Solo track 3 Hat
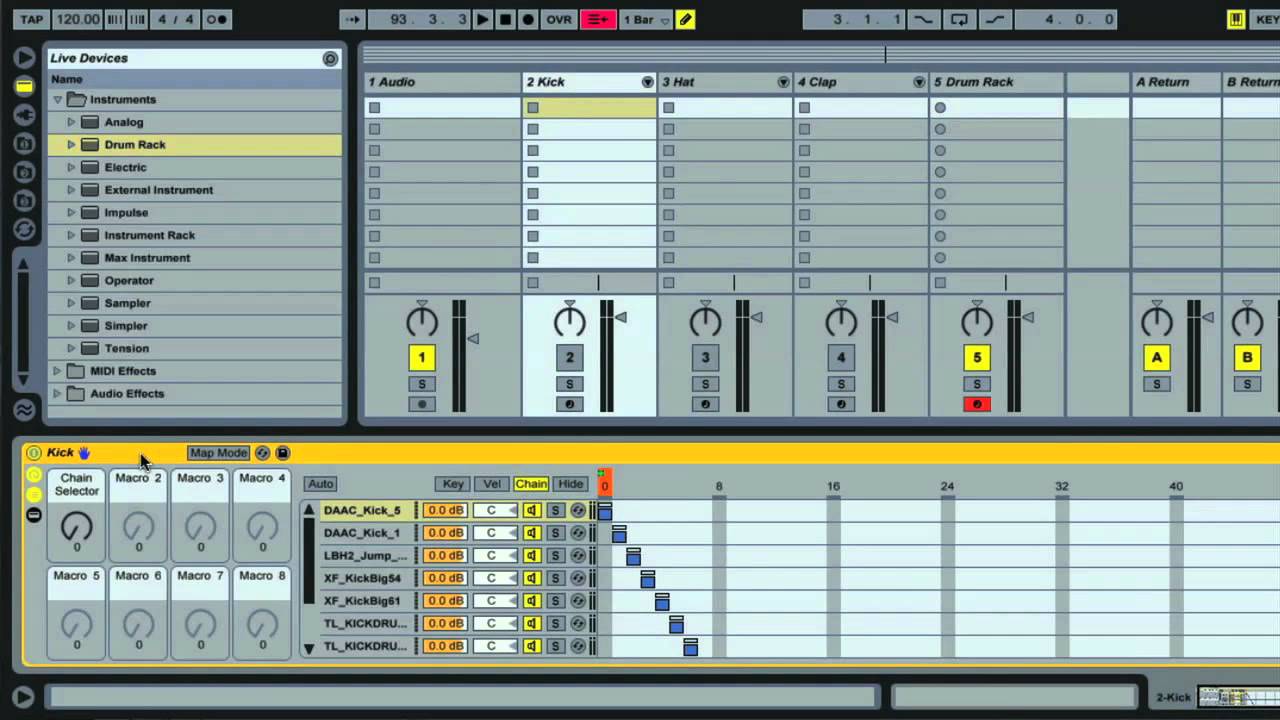 tap(705, 384)
